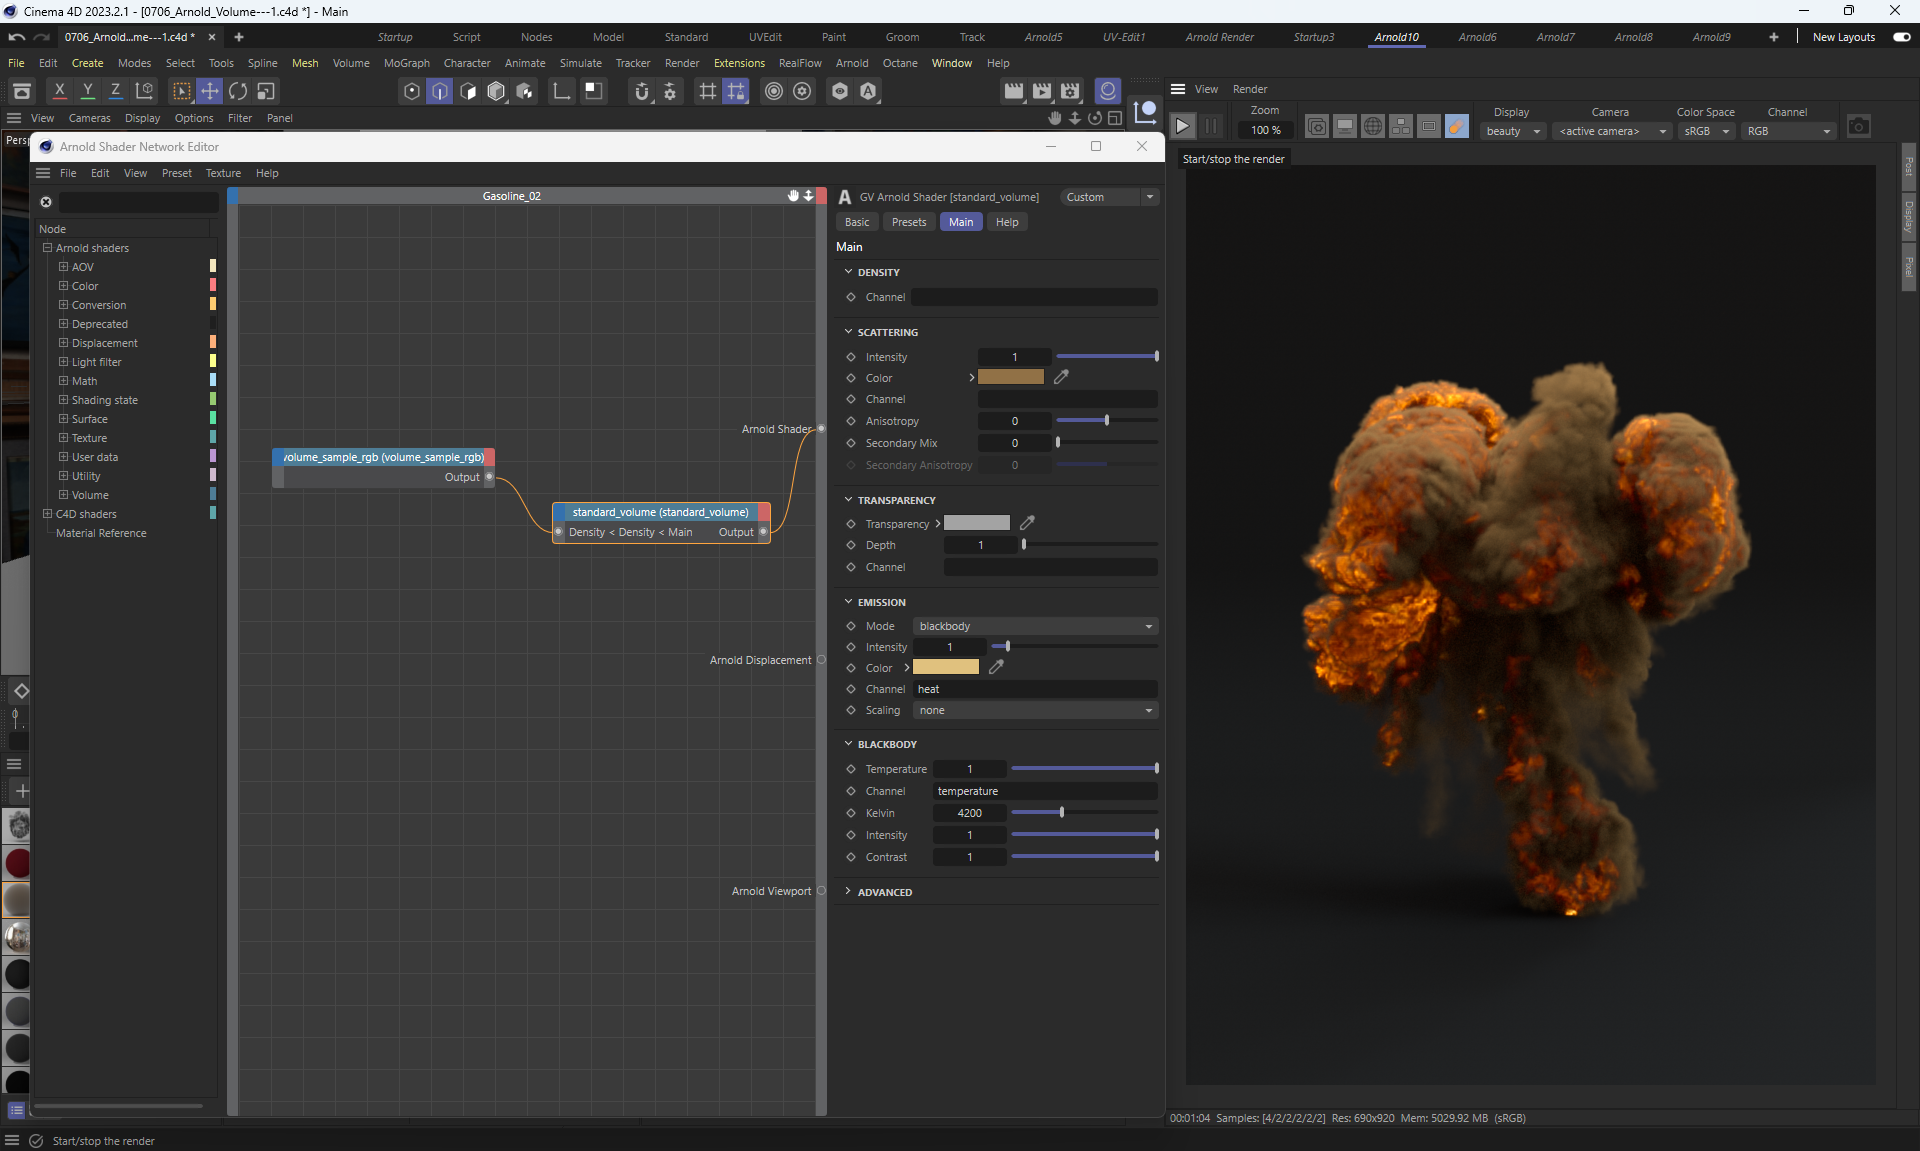1920x1151 pixels.
Task: Select the Move tool in toolbar
Action: (x=210, y=91)
